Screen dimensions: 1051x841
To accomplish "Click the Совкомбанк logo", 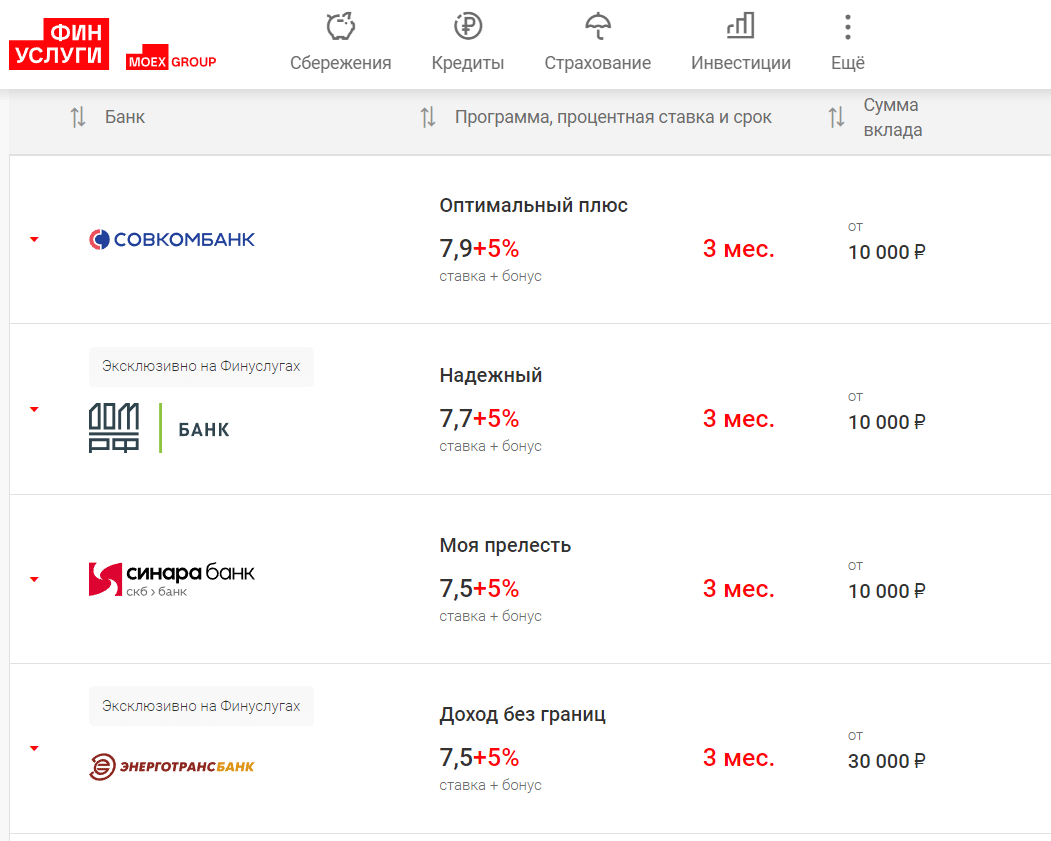I will pyautogui.click(x=172, y=239).
